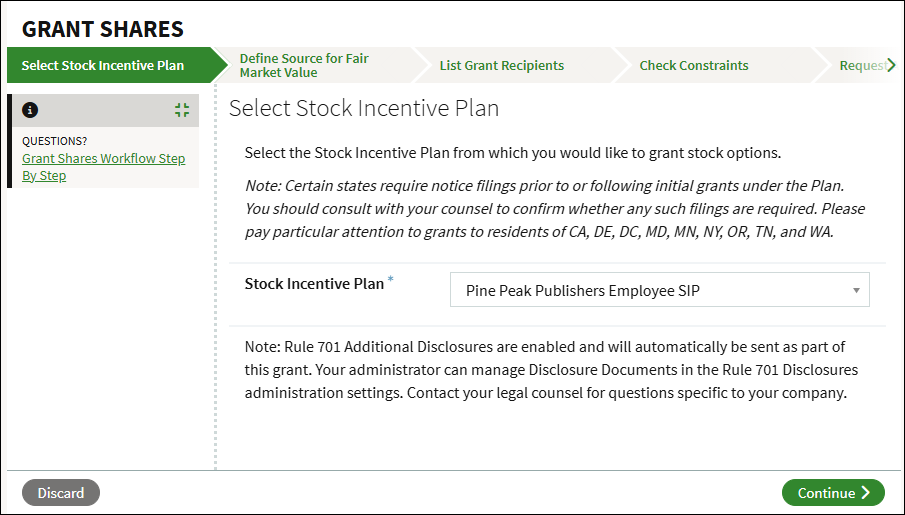
Task: Open Grant Shares Workflow Step By Step link
Action: [103, 167]
